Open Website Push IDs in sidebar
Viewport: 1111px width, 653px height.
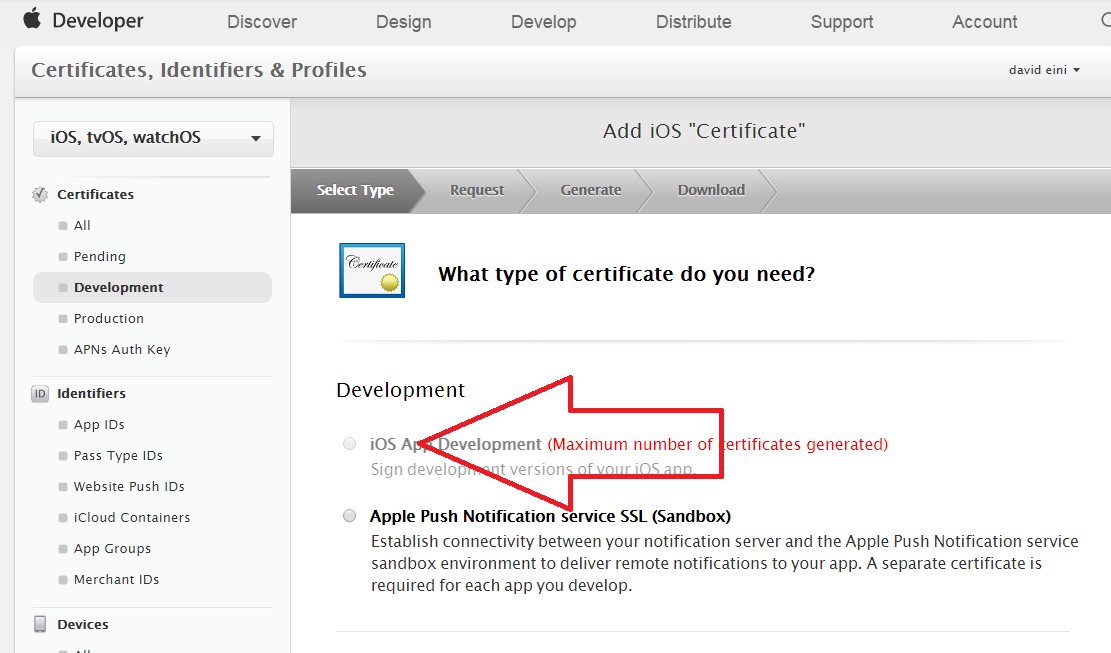(x=129, y=487)
